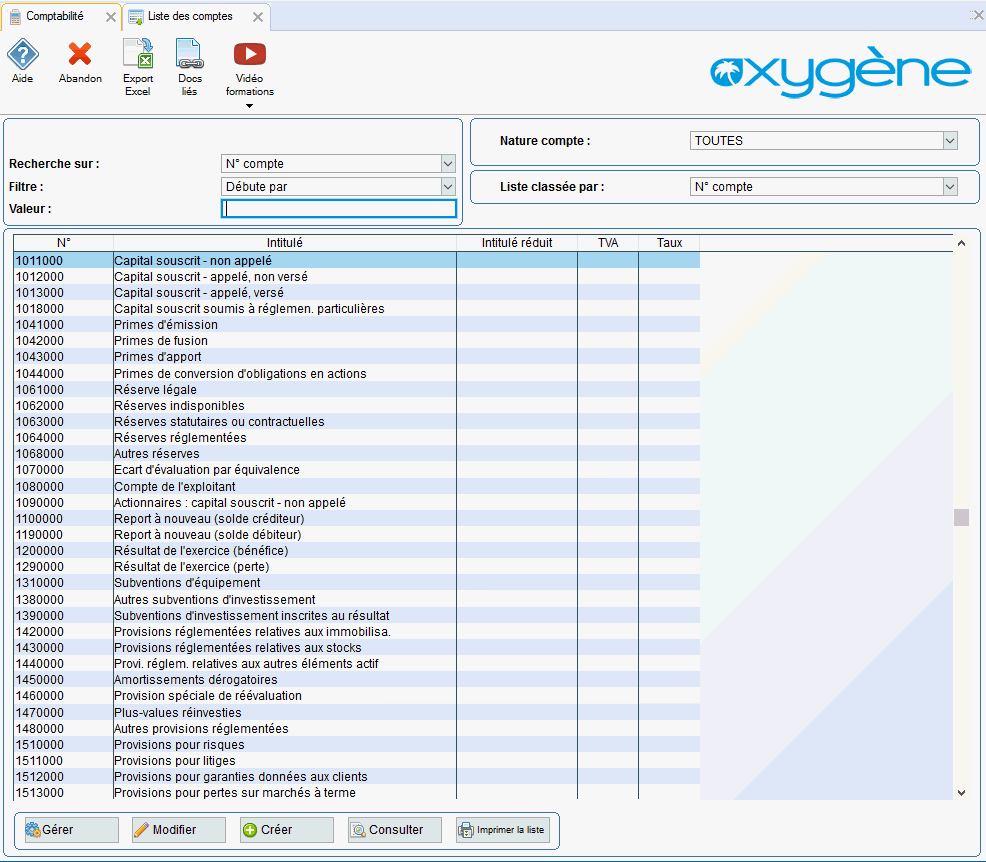Open the Filtre dropdown
Image resolution: width=986 pixels, height=862 pixels.
click(x=447, y=187)
